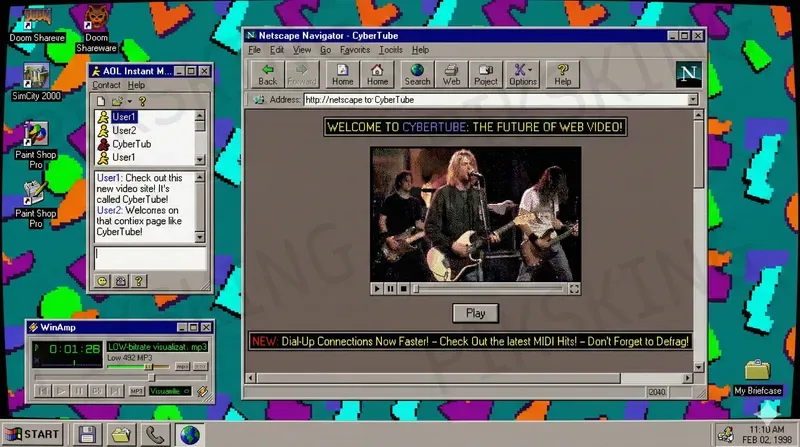Click the Back arrow in Netscape toolbar
The image size is (800, 447).
pyautogui.click(x=267, y=74)
